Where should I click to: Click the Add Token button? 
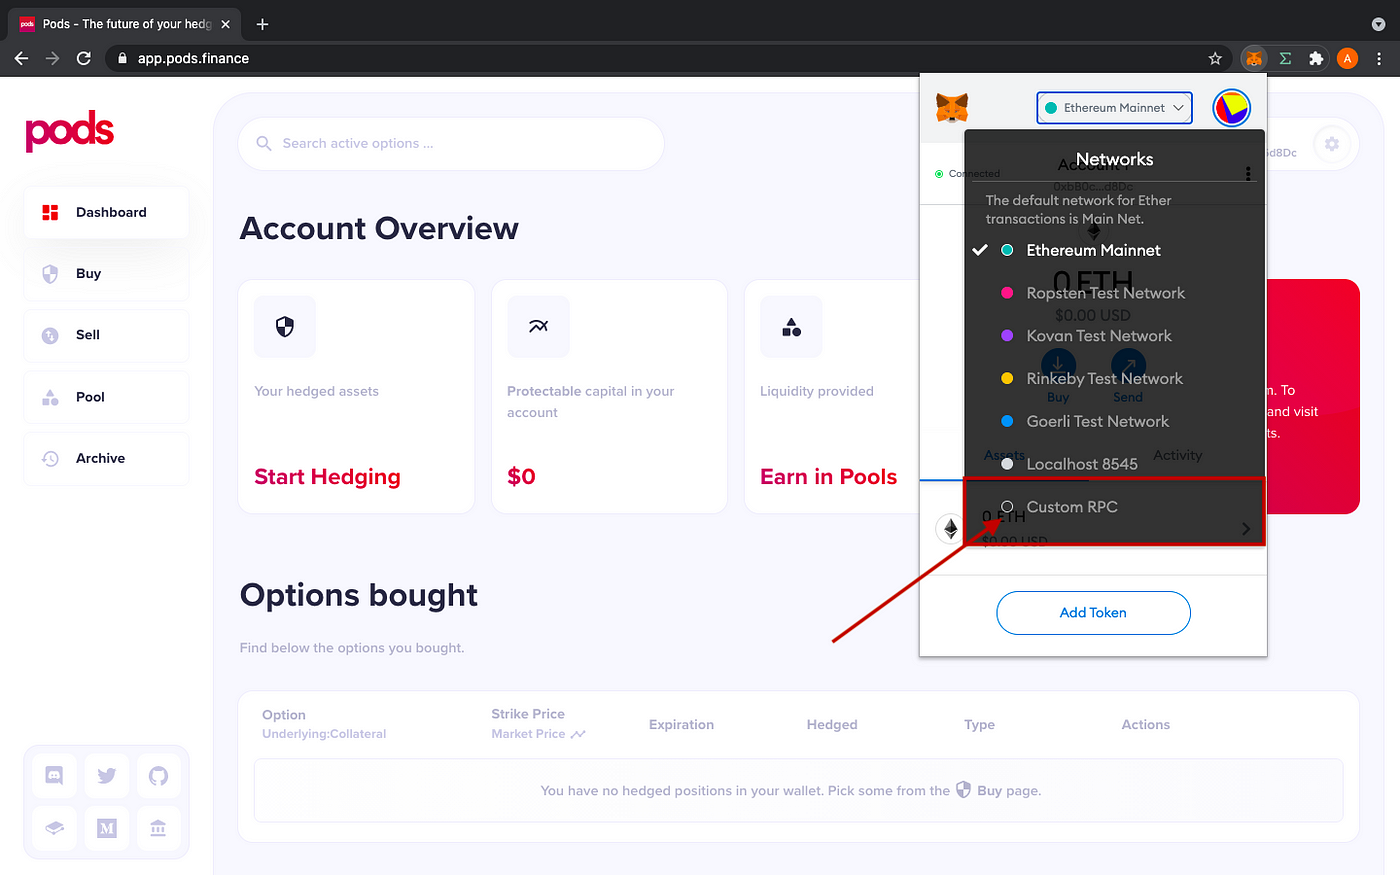[1093, 613]
